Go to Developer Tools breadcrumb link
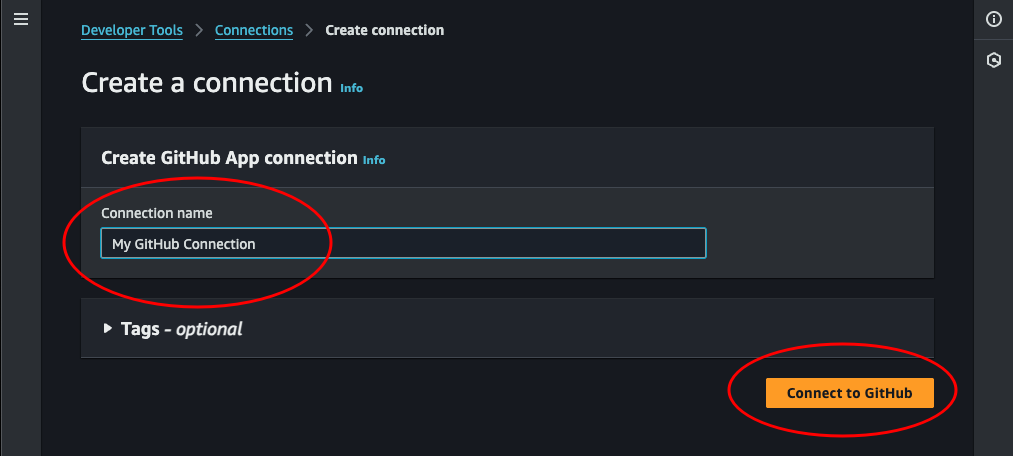Screen dimensions: 1013x456 132,30
